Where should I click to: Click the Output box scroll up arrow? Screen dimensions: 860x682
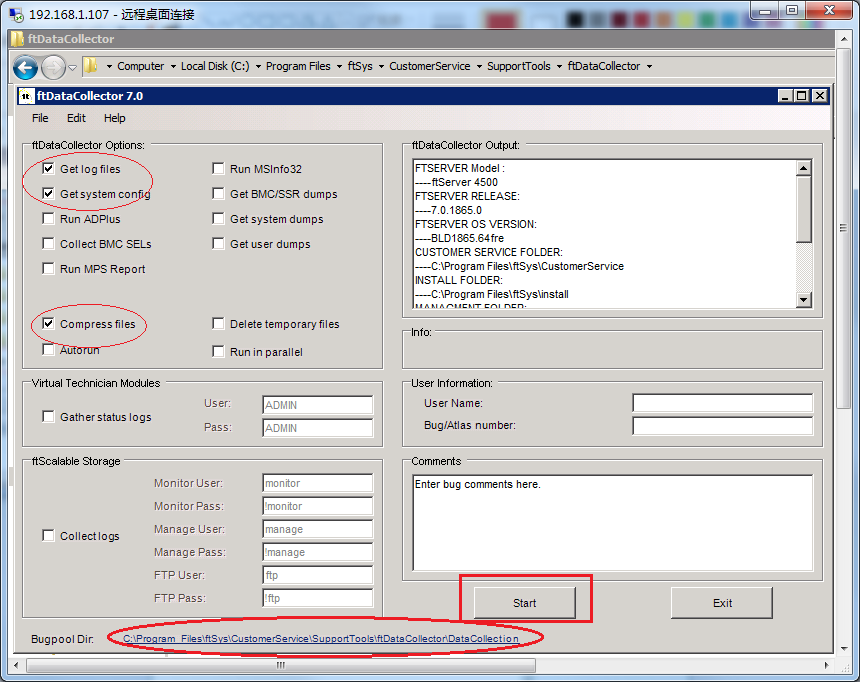pyautogui.click(x=804, y=167)
